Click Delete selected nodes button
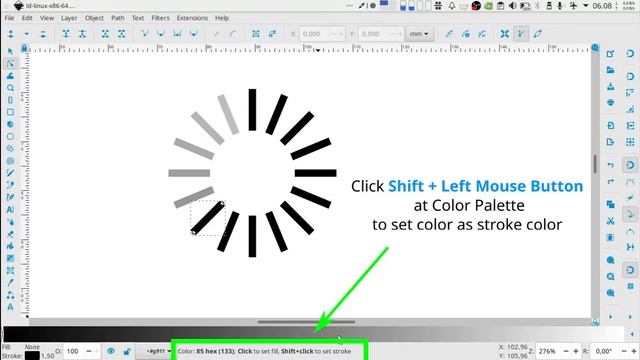This screenshot has height=360, width=640. [43, 34]
